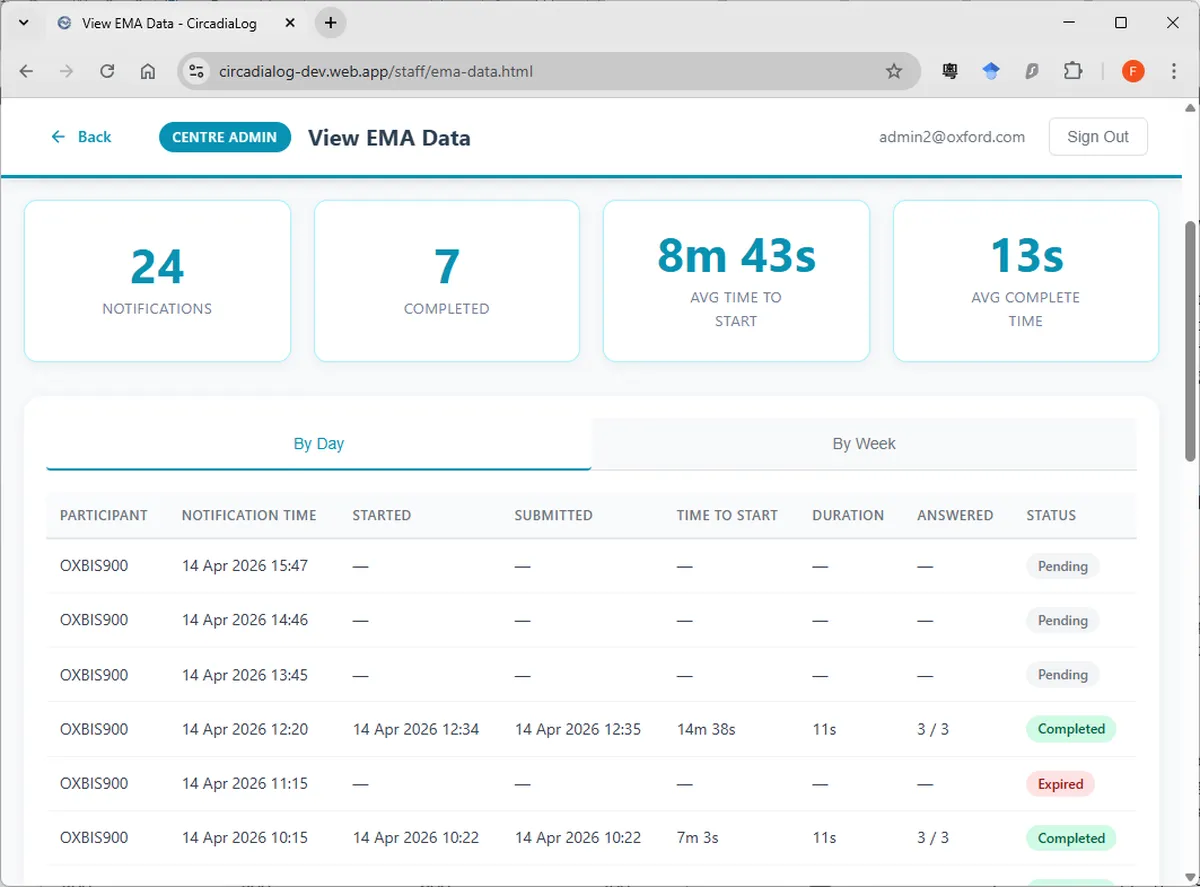The width and height of the screenshot is (1200, 887).
Task: Open the tab search chevron dropdown
Action: coord(24,22)
